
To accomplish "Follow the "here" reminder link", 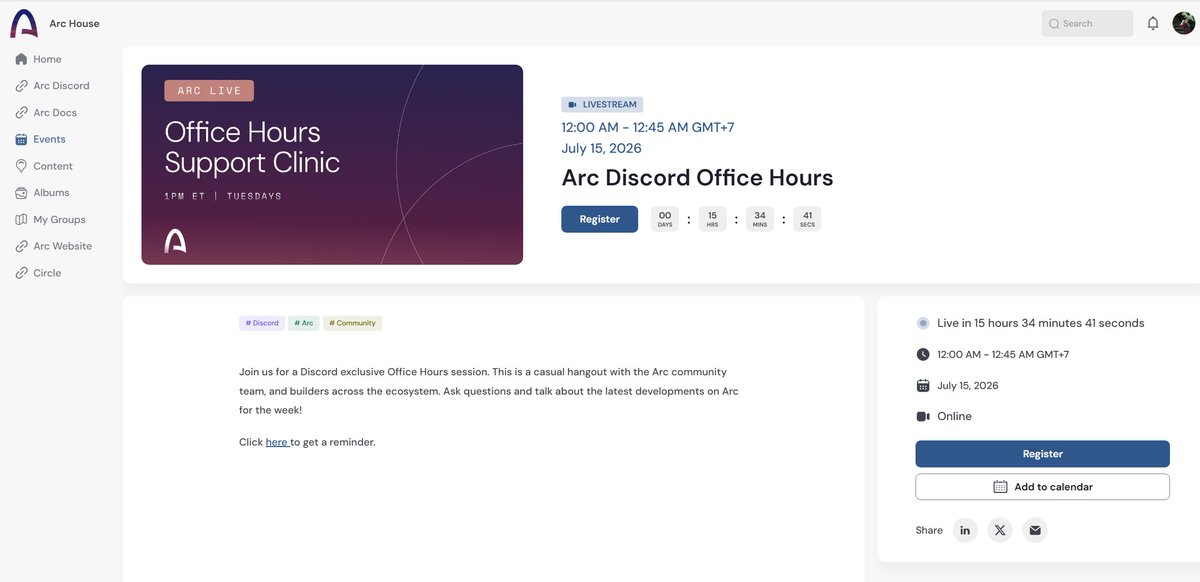I will pyautogui.click(x=277, y=442).
